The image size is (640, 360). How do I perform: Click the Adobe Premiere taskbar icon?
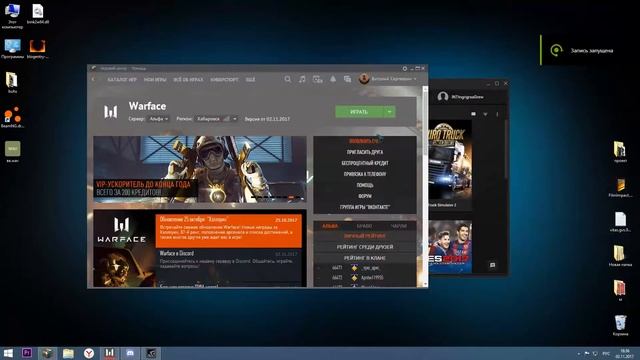(x=27, y=353)
